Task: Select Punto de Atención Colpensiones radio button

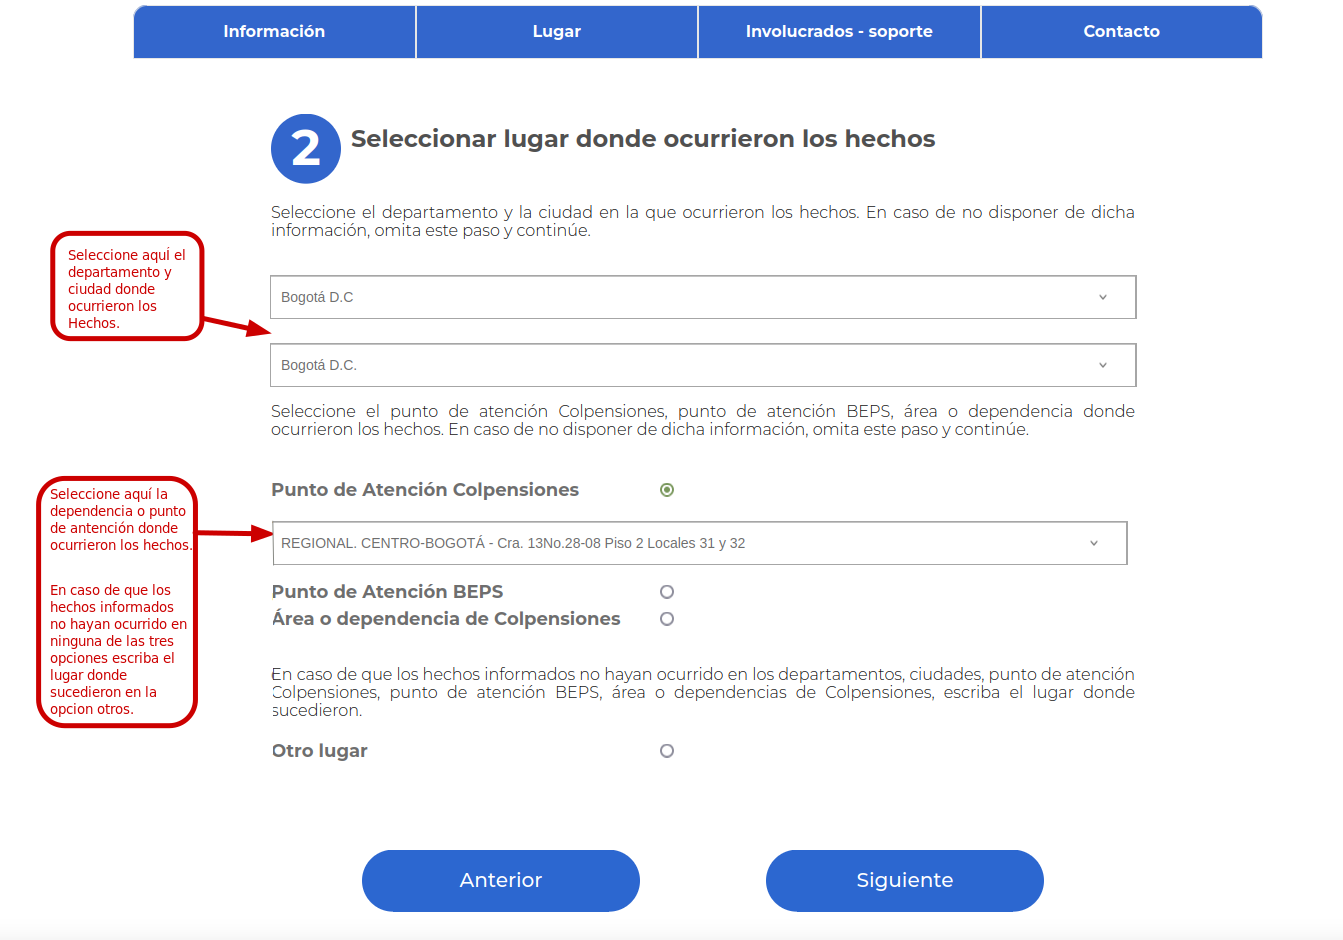Action: click(x=667, y=490)
